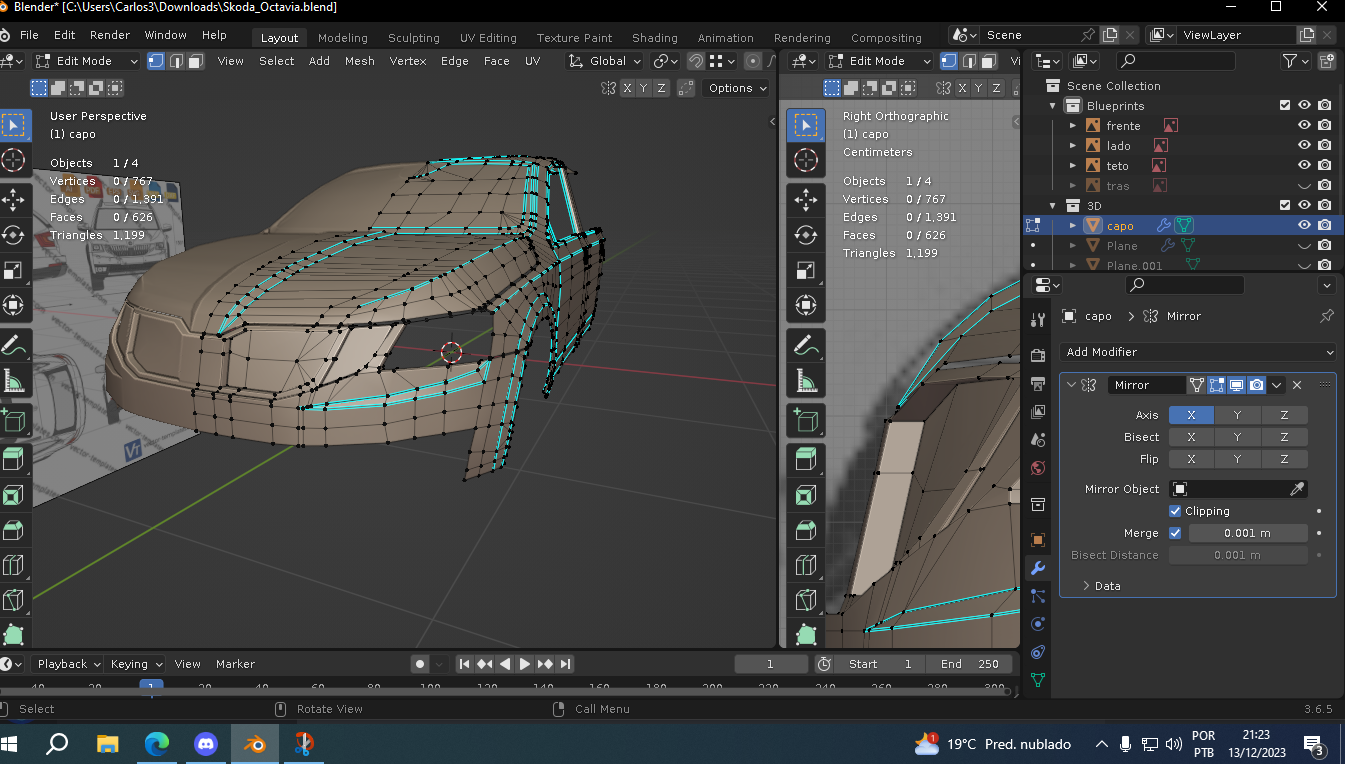Open Discord from the Windows taskbar
Screen dimensions: 1345x764
click(x=206, y=744)
